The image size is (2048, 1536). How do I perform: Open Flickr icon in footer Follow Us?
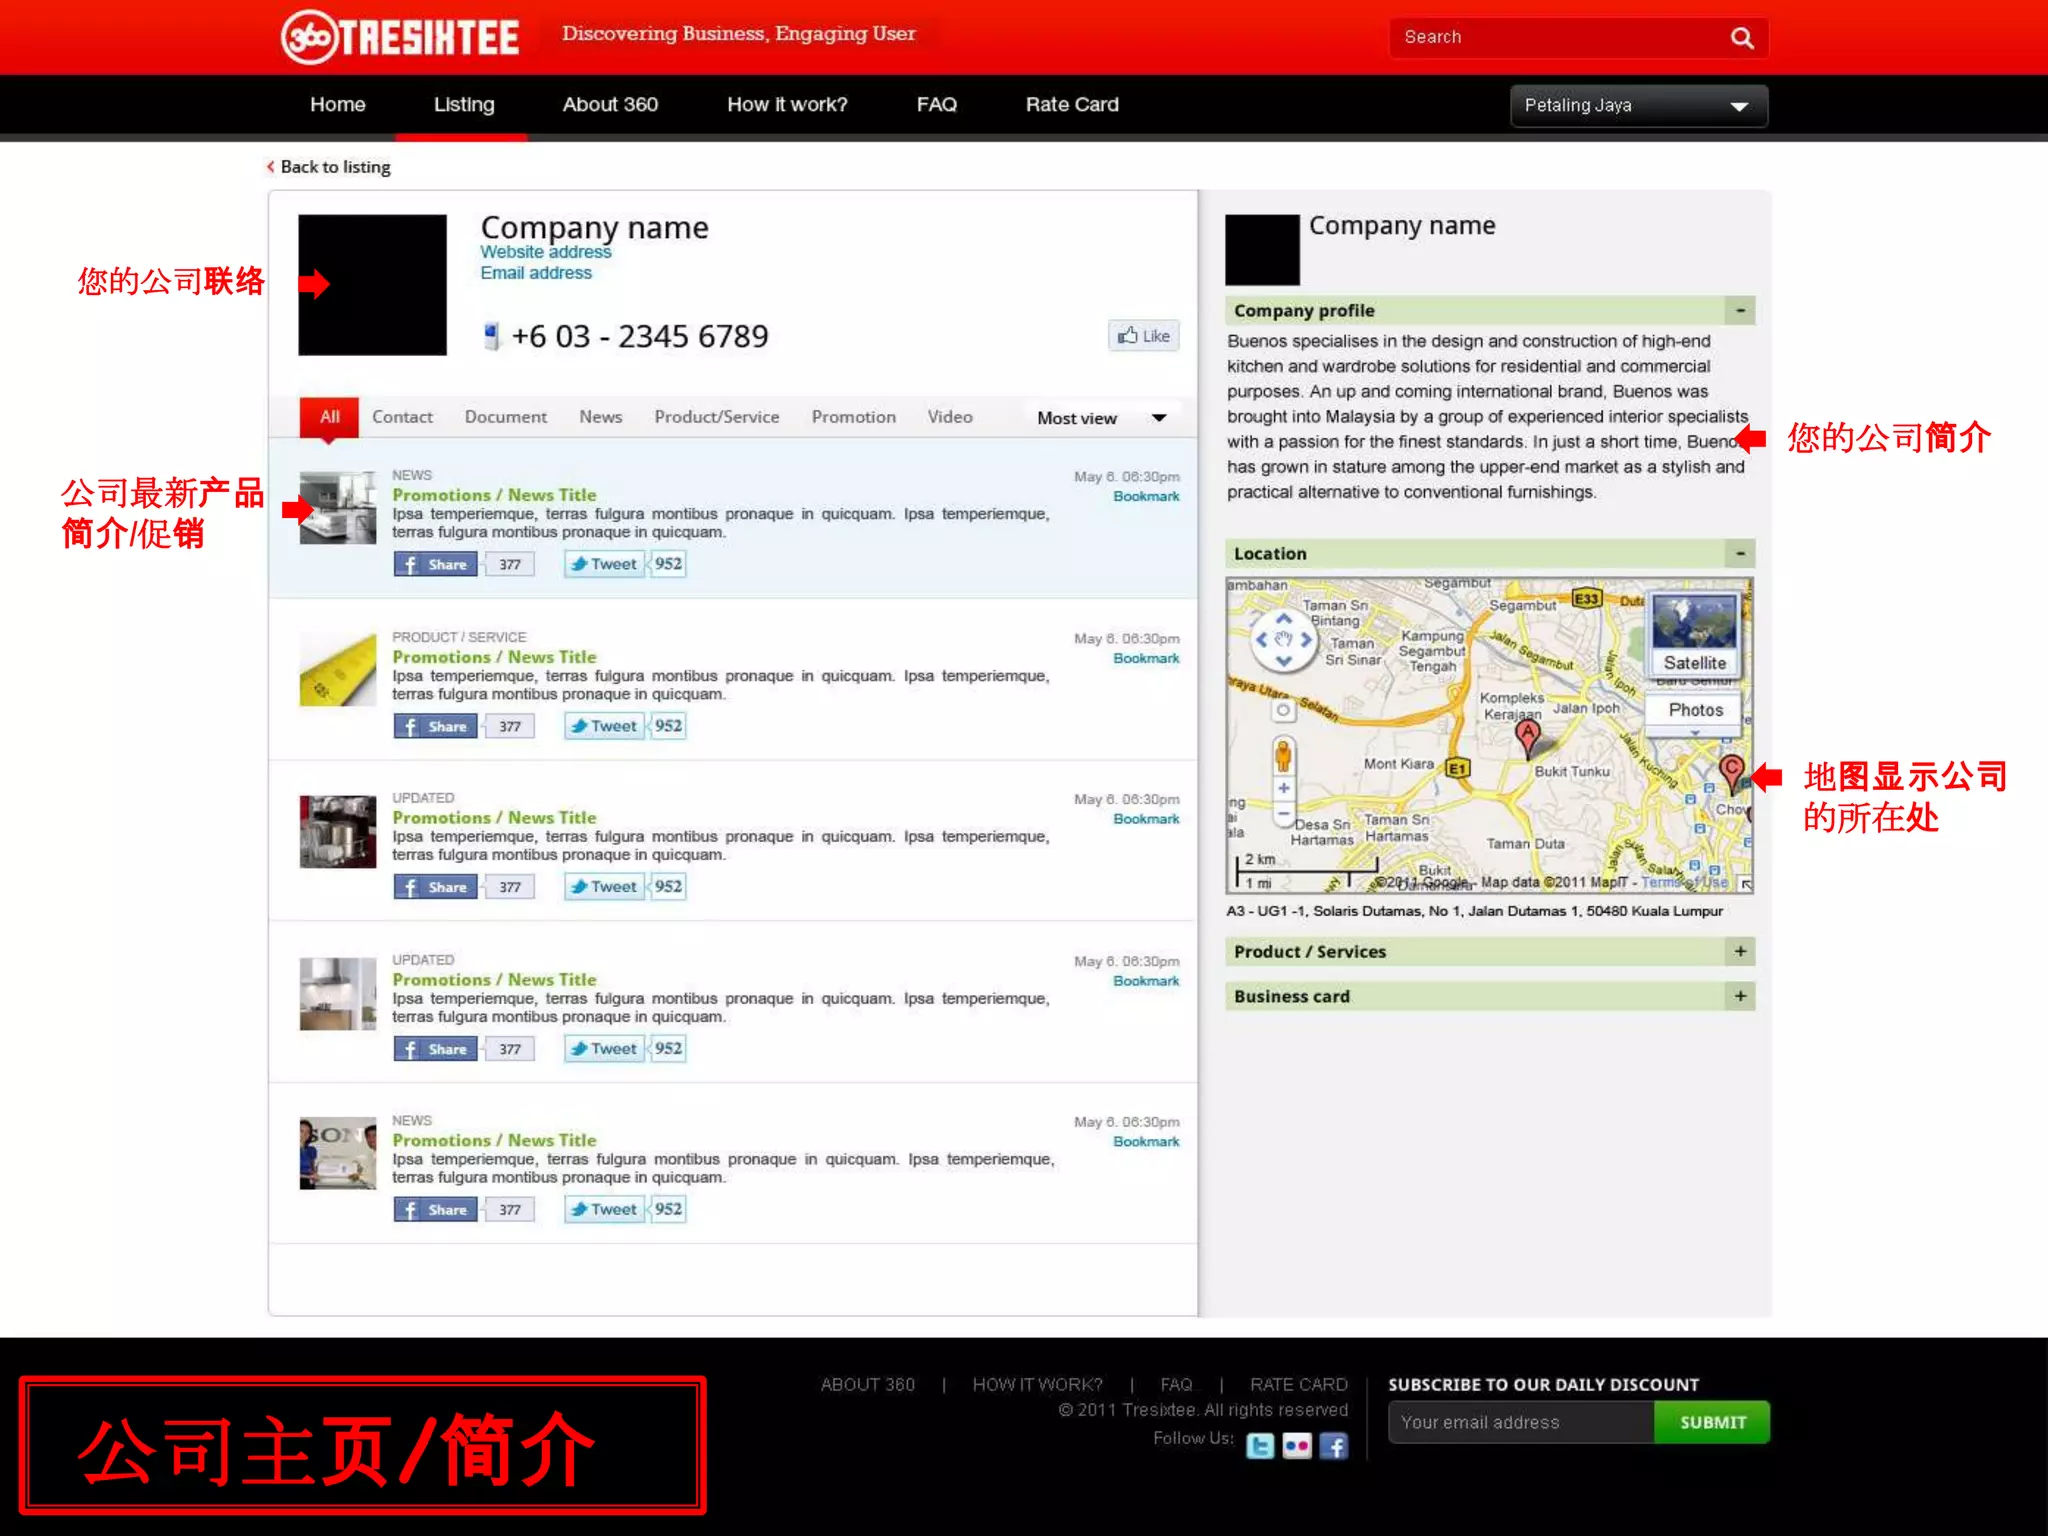coord(1297,1446)
